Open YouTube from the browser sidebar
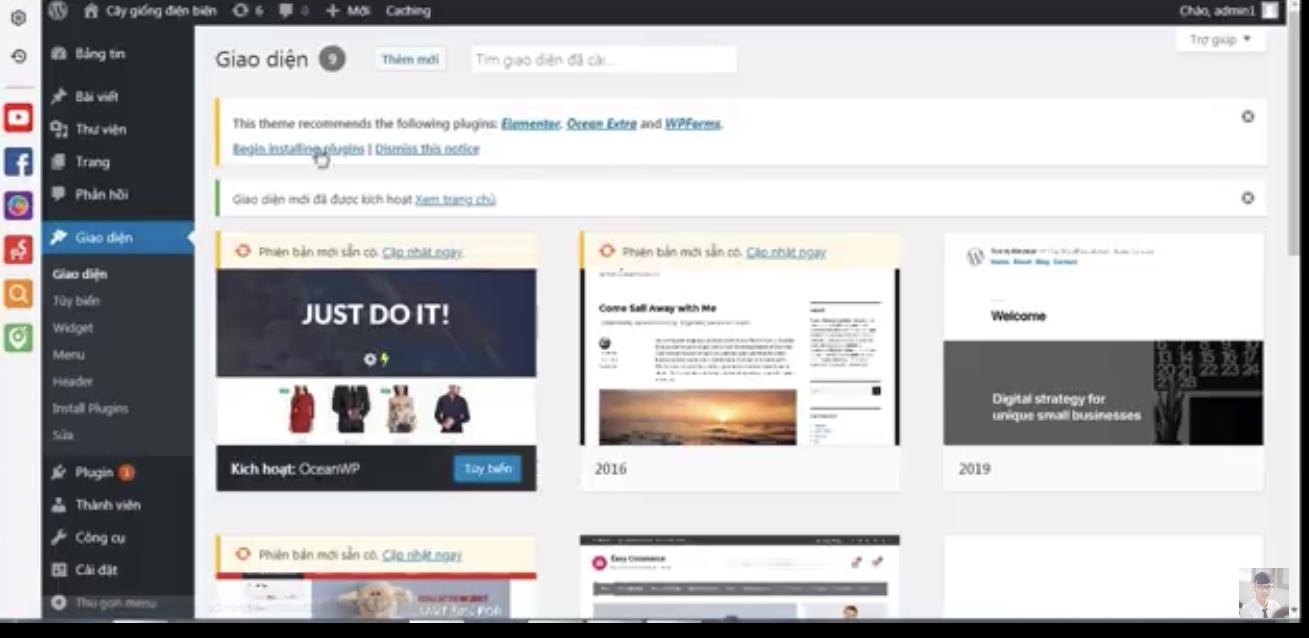 pyautogui.click(x=18, y=118)
